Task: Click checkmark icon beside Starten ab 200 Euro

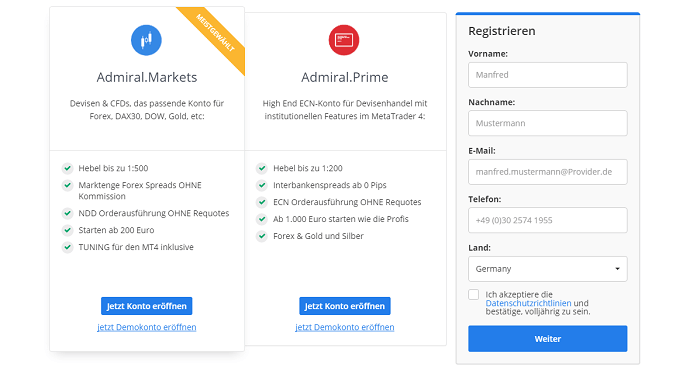Action: click(67, 230)
